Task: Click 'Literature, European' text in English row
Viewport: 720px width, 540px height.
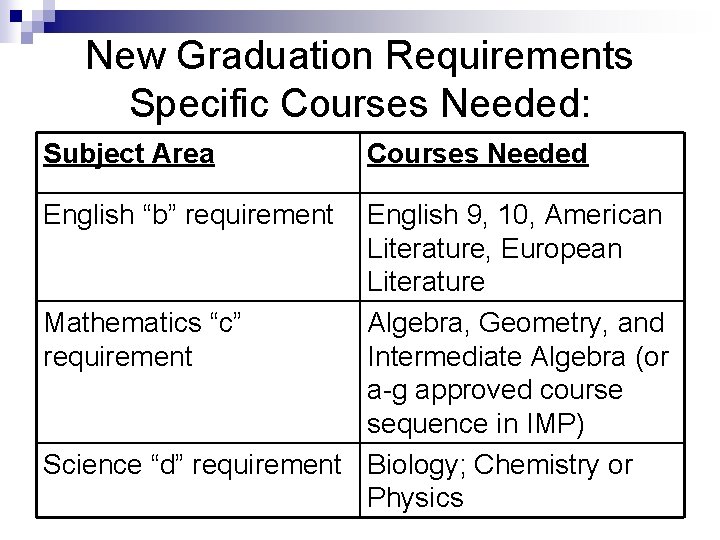Action: pyautogui.click(x=495, y=249)
